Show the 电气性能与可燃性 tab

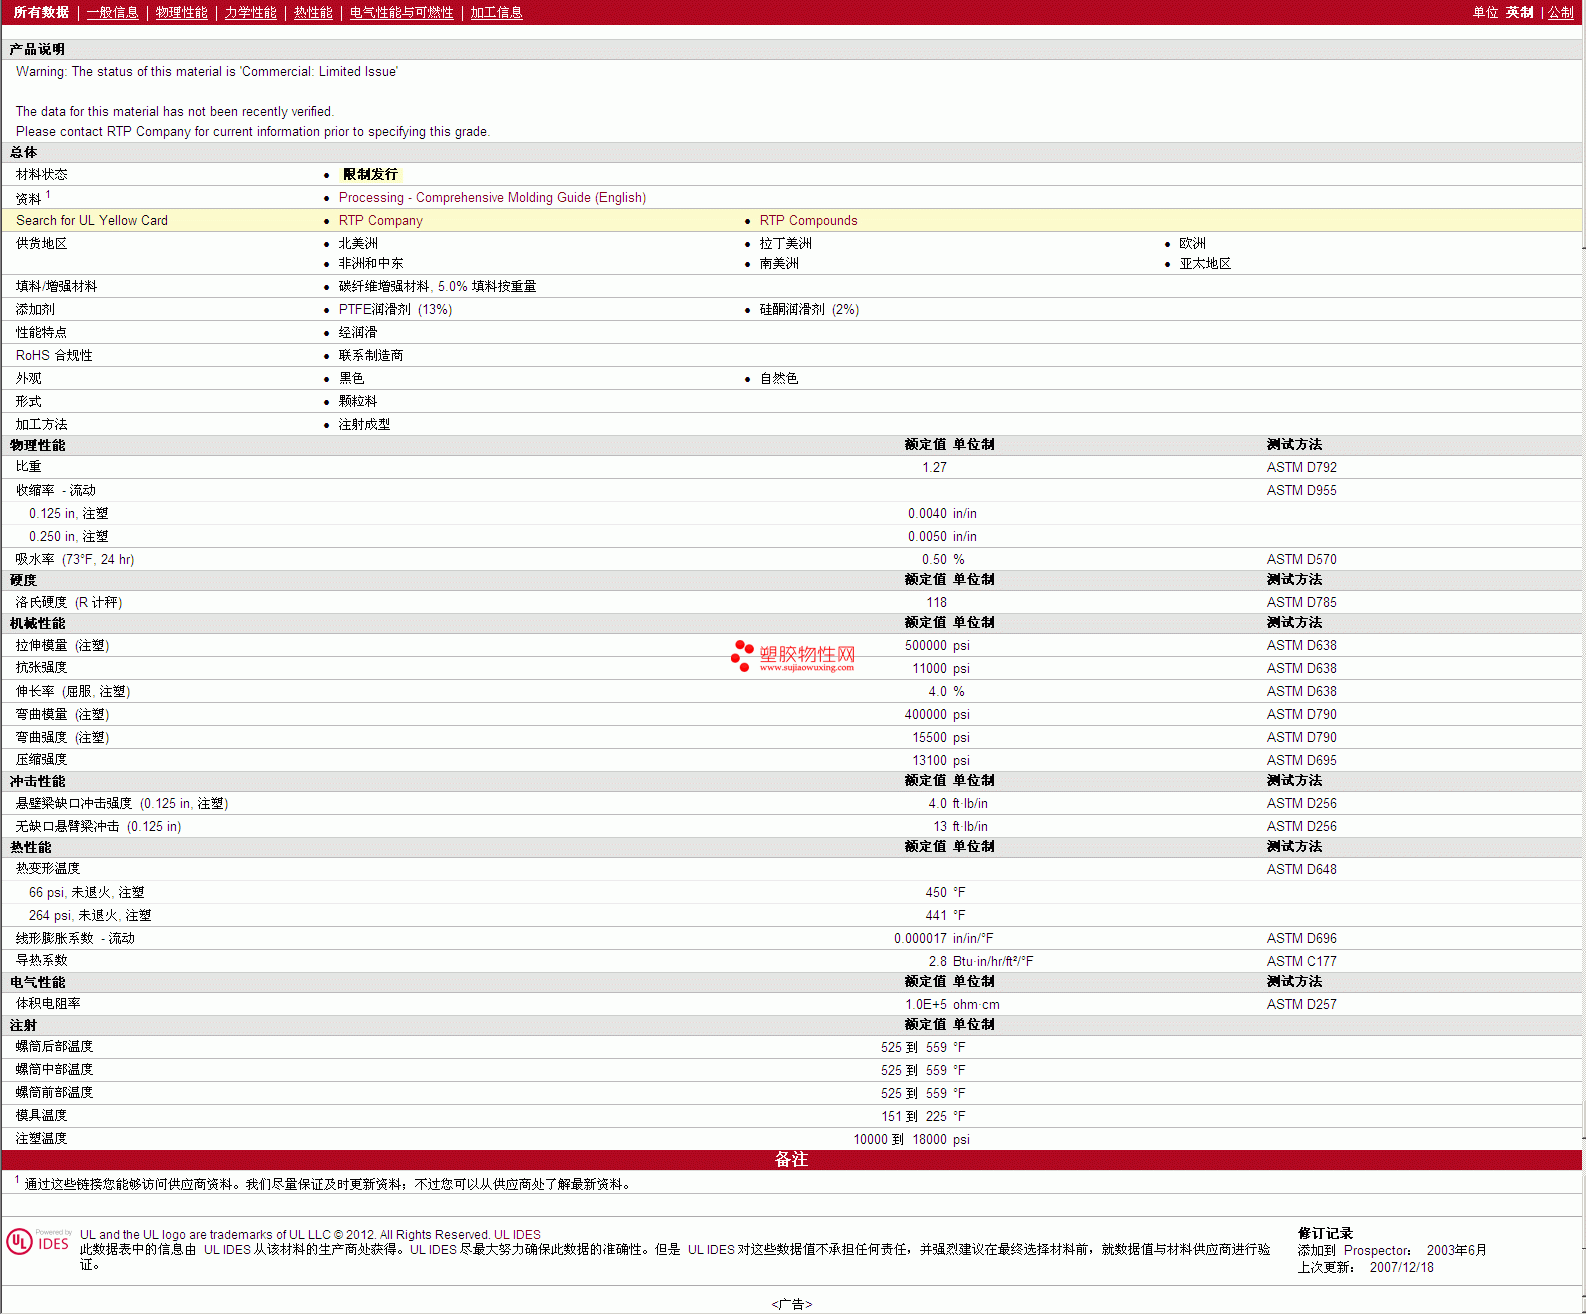pos(401,12)
